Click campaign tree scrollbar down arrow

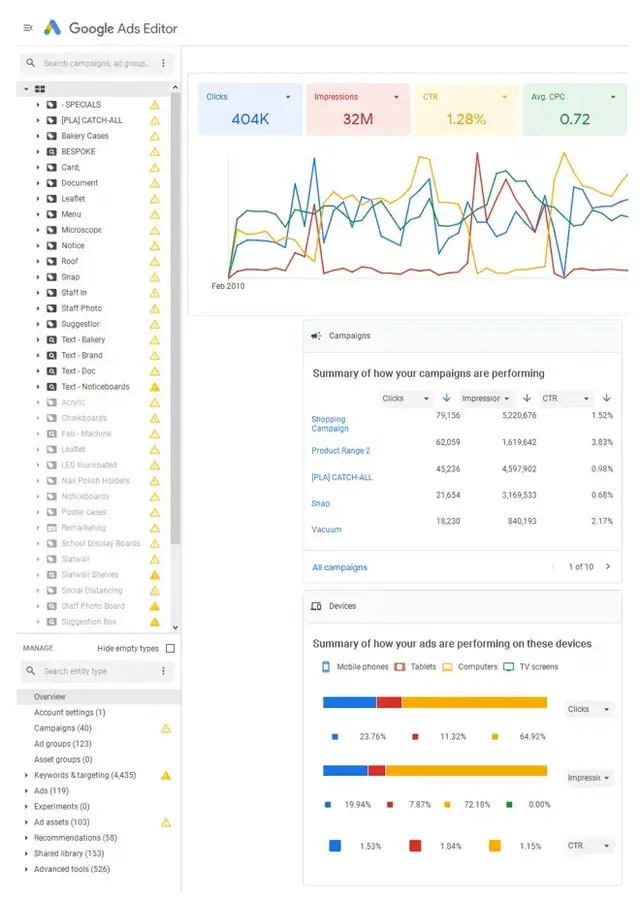(x=175, y=627)
